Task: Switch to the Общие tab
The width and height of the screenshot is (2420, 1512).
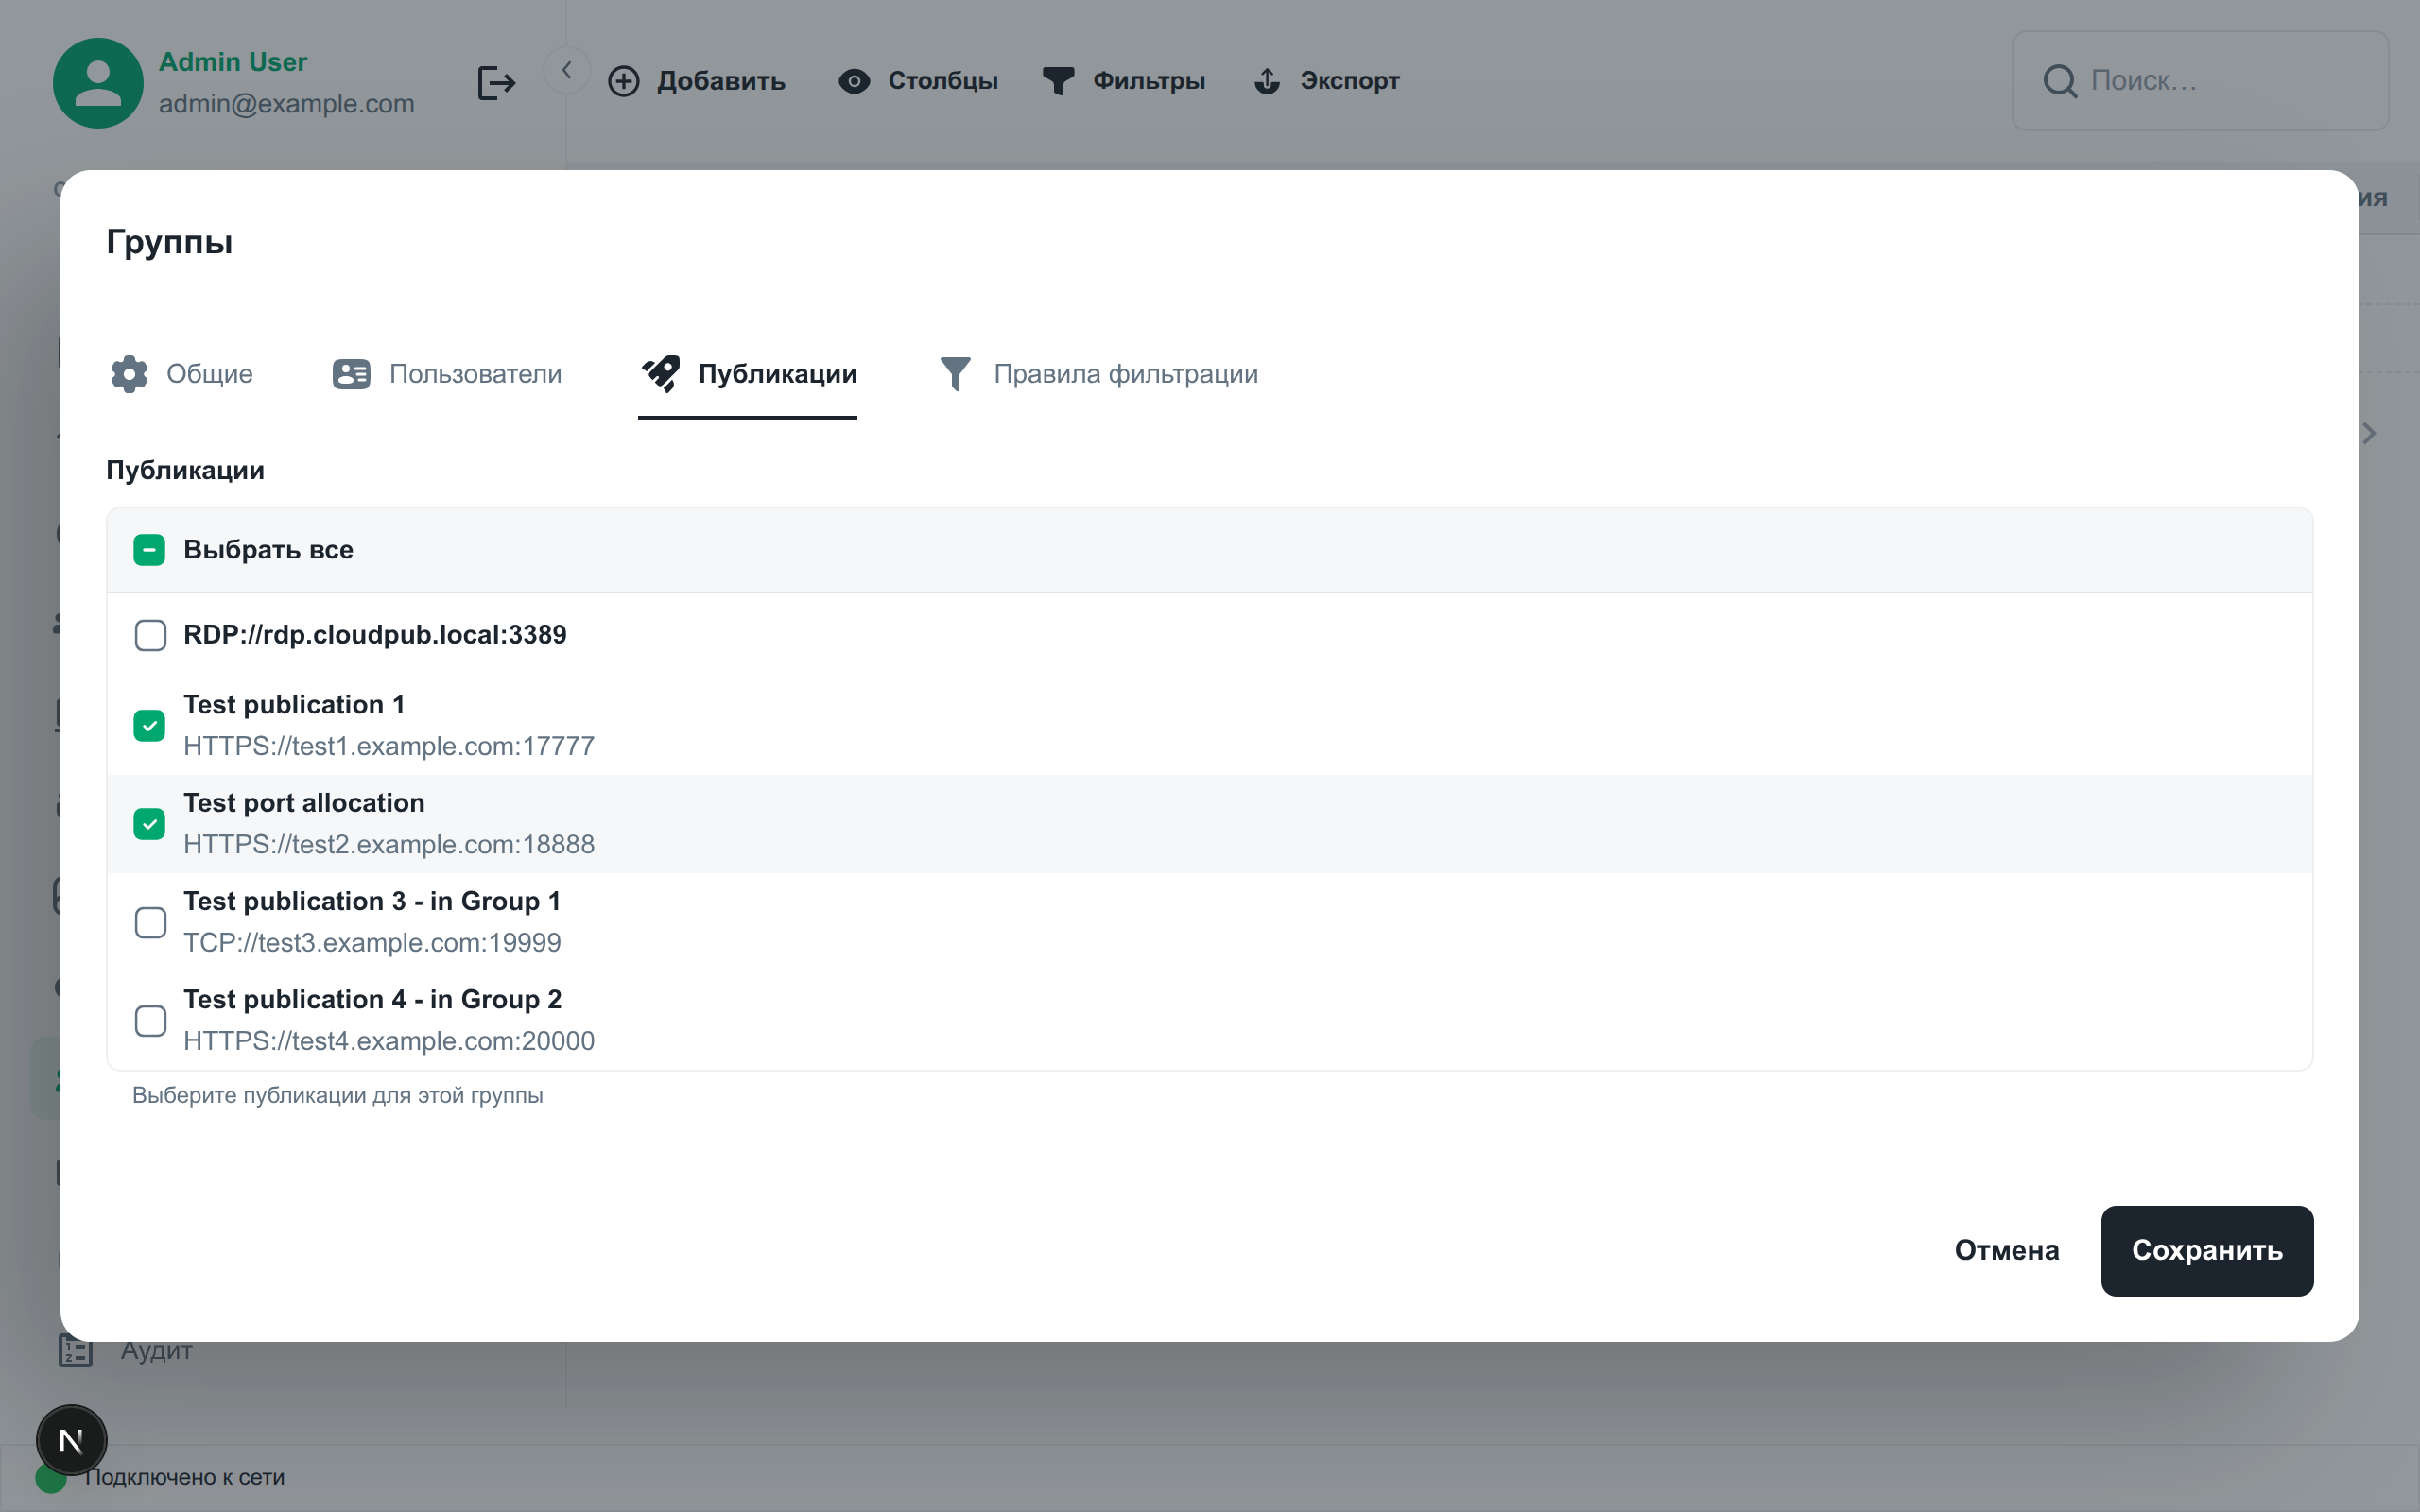Action: pyautogui.click(x=182, y=374)
